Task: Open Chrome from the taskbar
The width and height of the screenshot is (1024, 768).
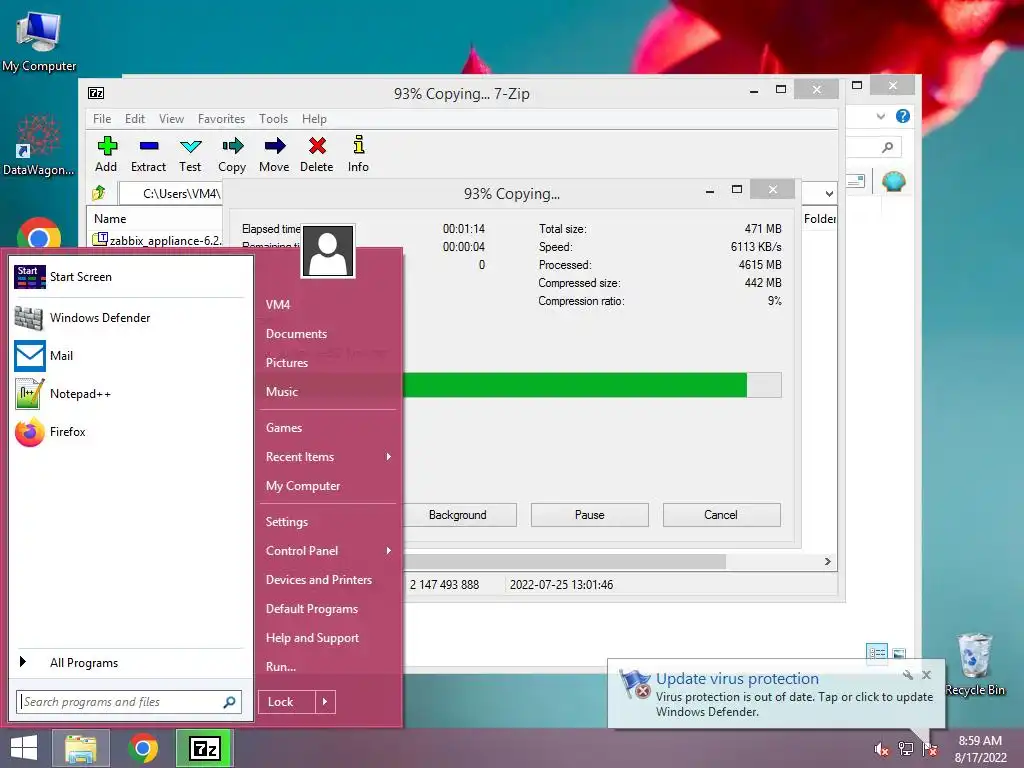Action: 143,748
